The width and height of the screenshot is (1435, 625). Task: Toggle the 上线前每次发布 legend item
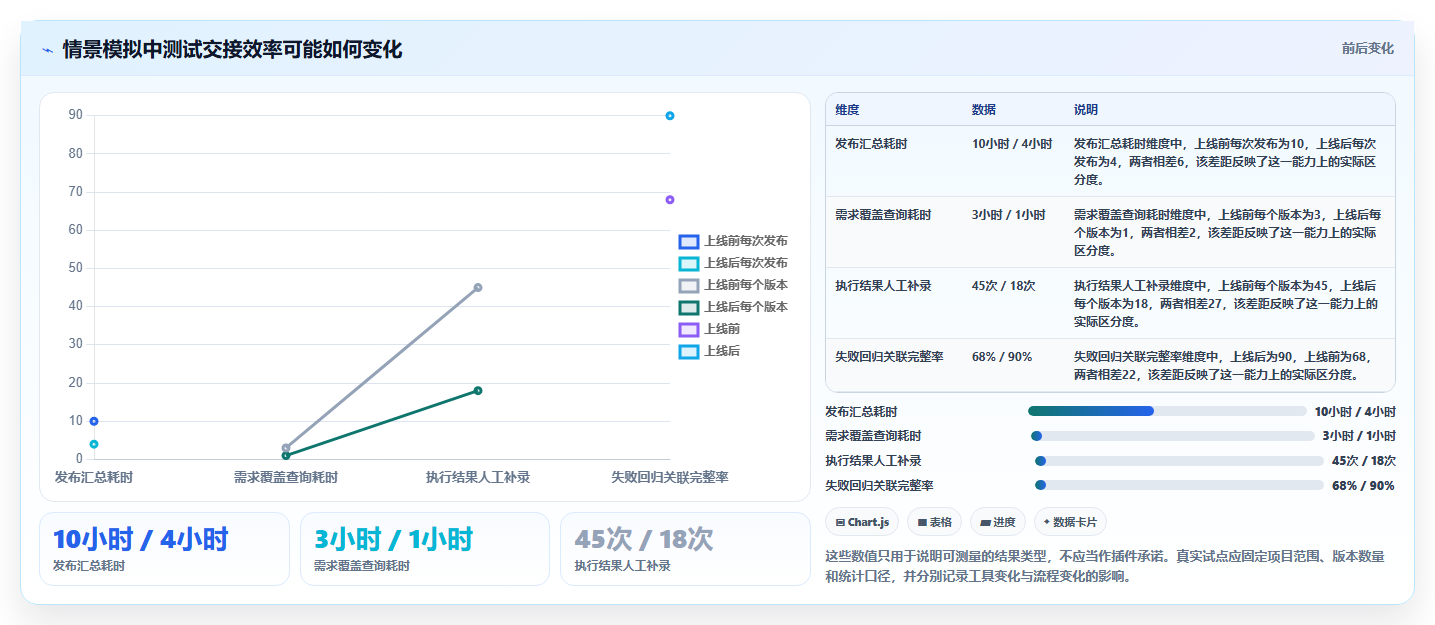pos(733,241)
